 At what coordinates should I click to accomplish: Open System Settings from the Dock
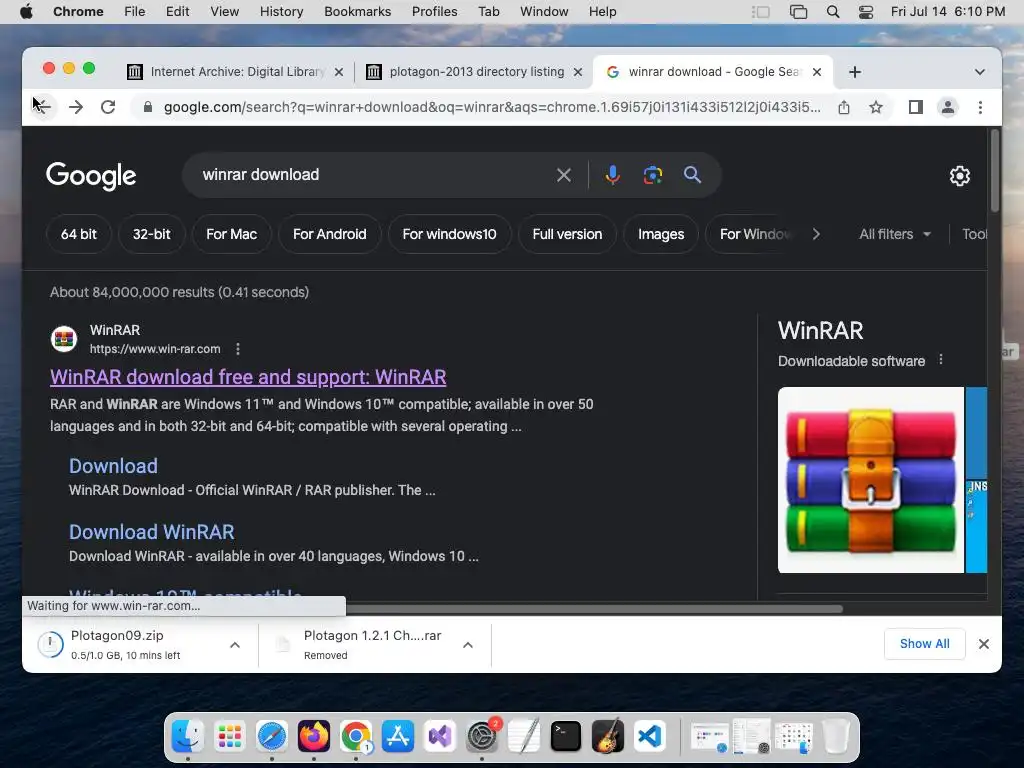482,736
